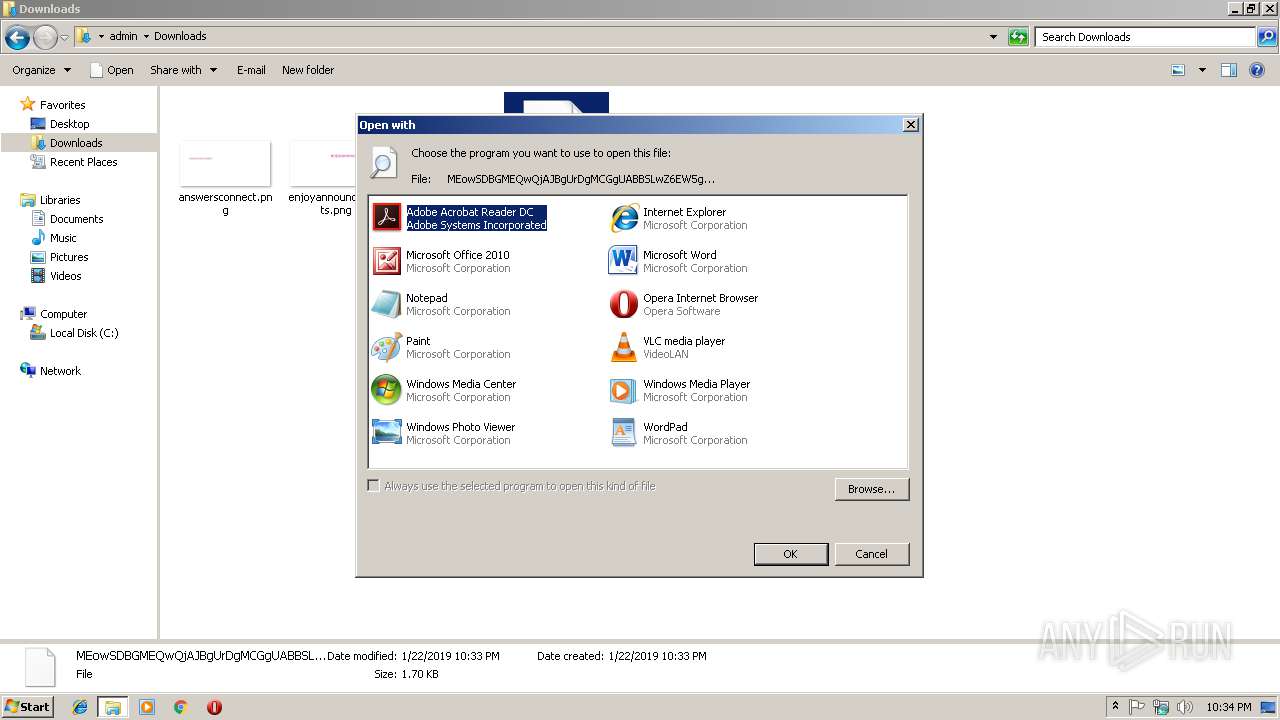Open Recent Places in Favorites
The image size is (1280, 720).
click(x=83, y=162)
